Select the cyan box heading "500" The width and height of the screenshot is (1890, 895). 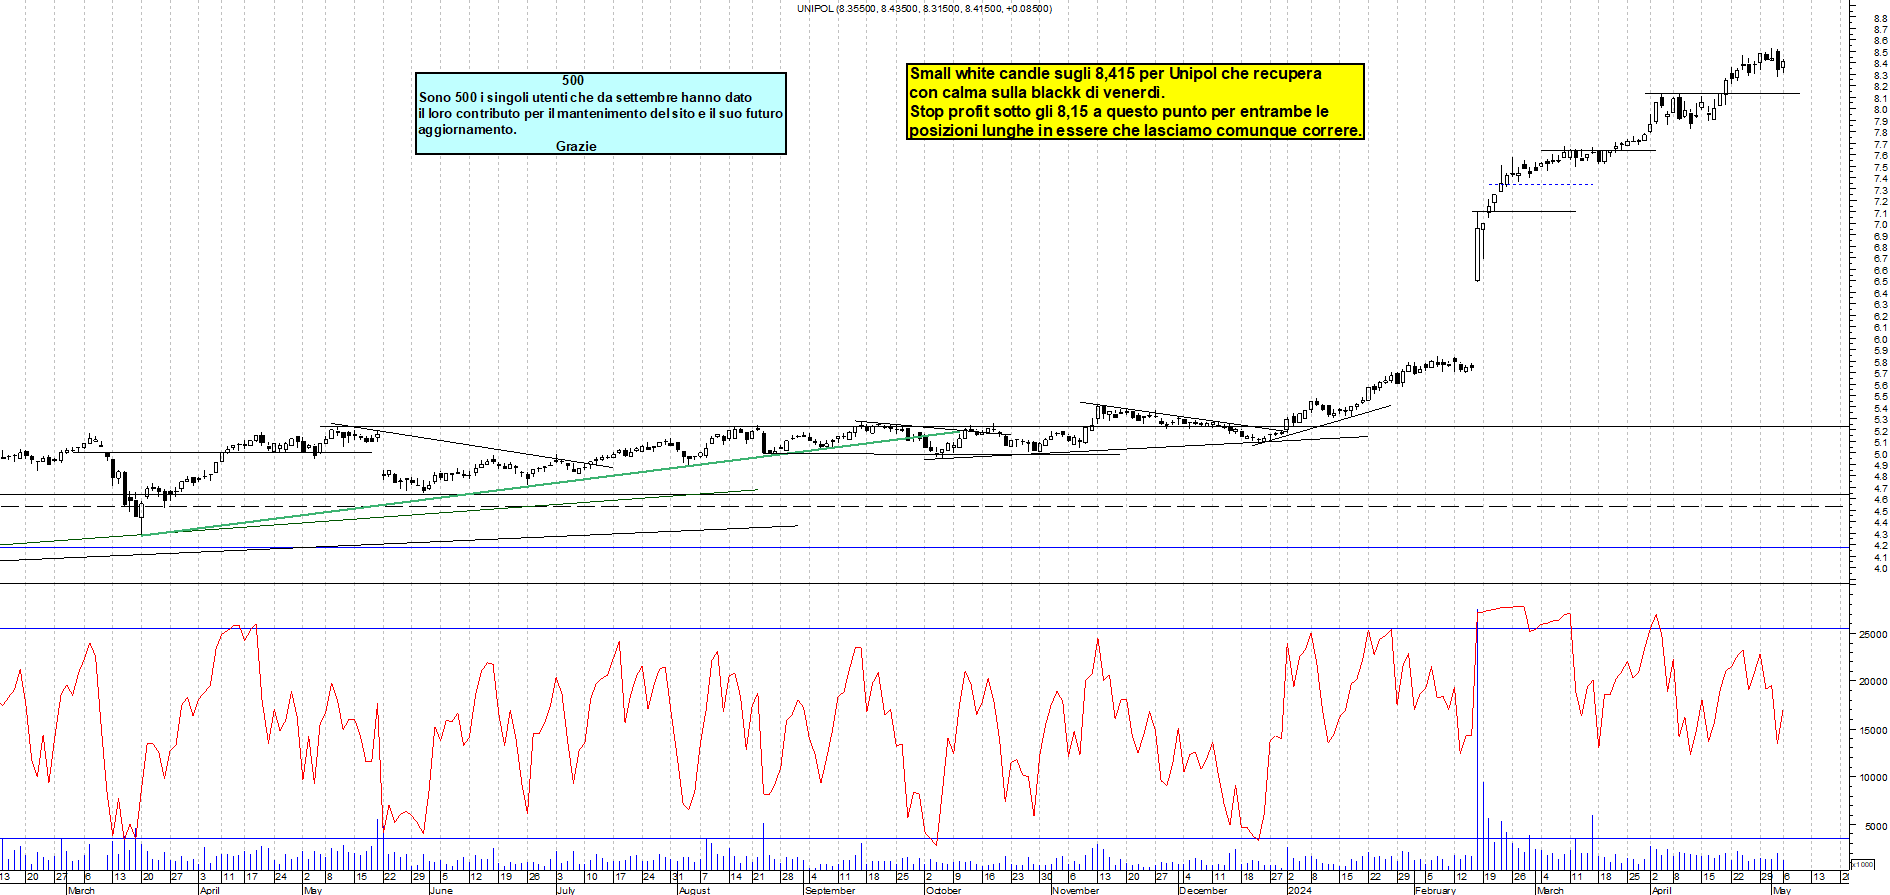coord(573,80)
